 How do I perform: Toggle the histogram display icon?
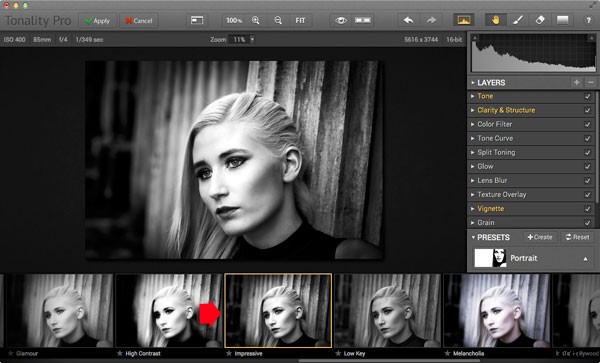pos(463,20)
